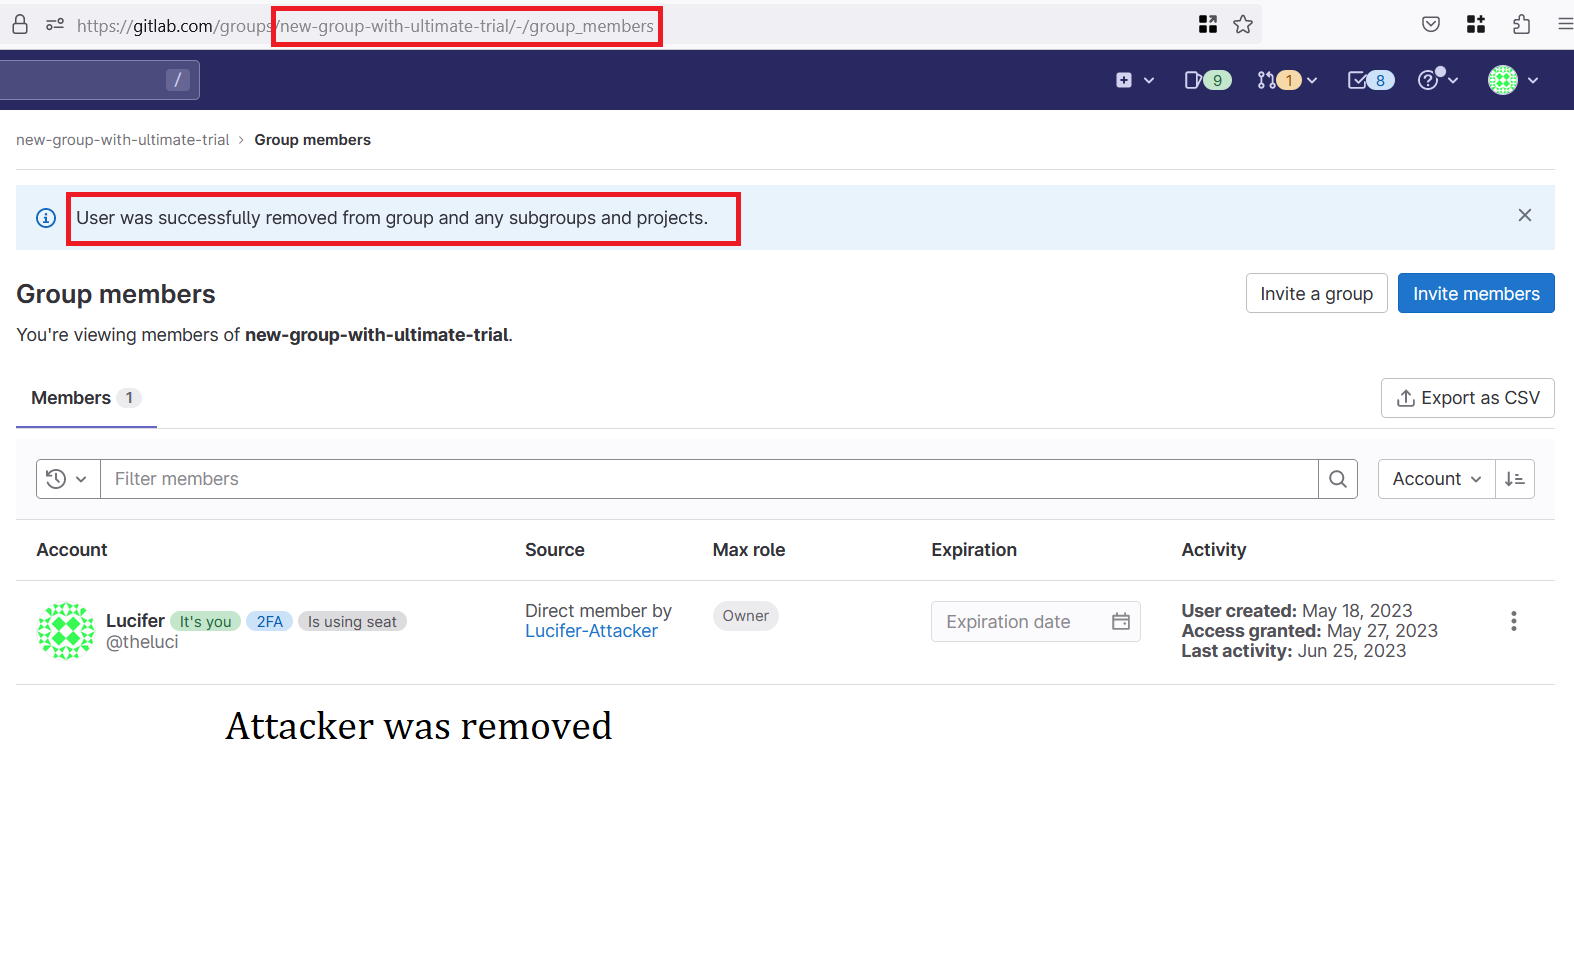Open the browser extensions puzzle icon

(1521, 25)
